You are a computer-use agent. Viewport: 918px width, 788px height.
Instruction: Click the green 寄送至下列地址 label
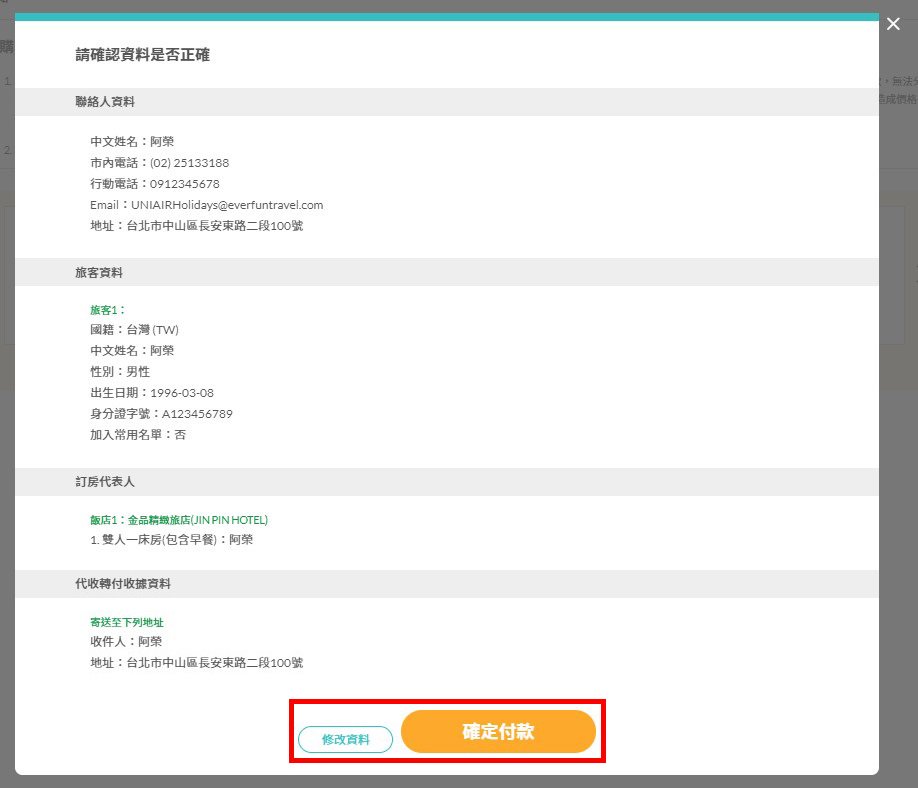[x=126, y=622]
